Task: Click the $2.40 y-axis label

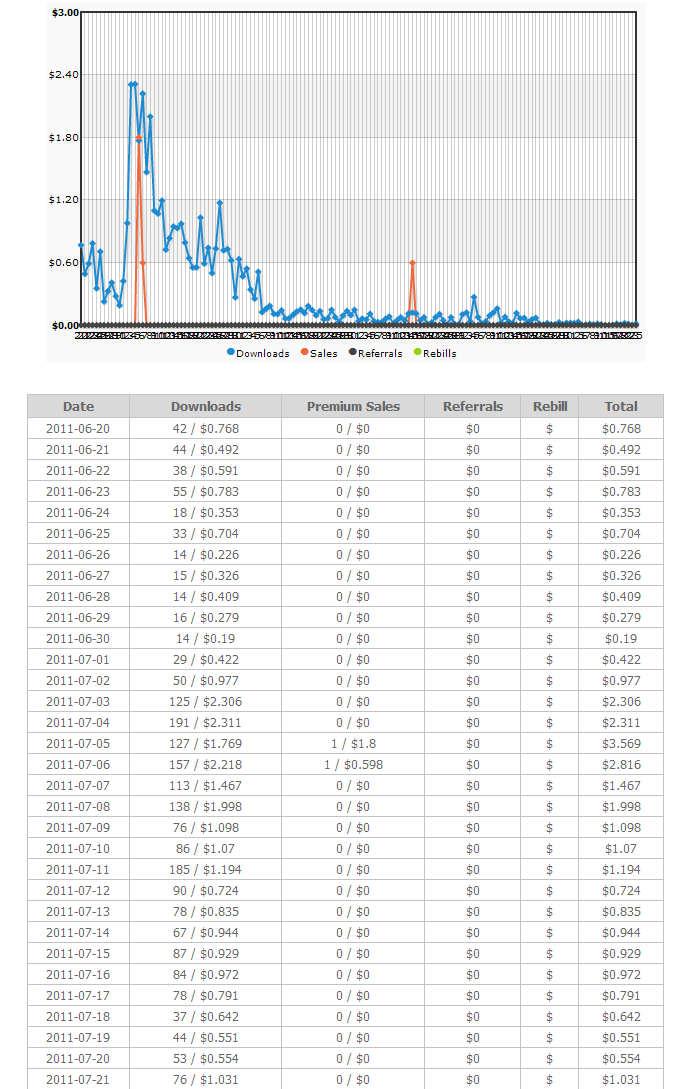Action: pos(63,74)
